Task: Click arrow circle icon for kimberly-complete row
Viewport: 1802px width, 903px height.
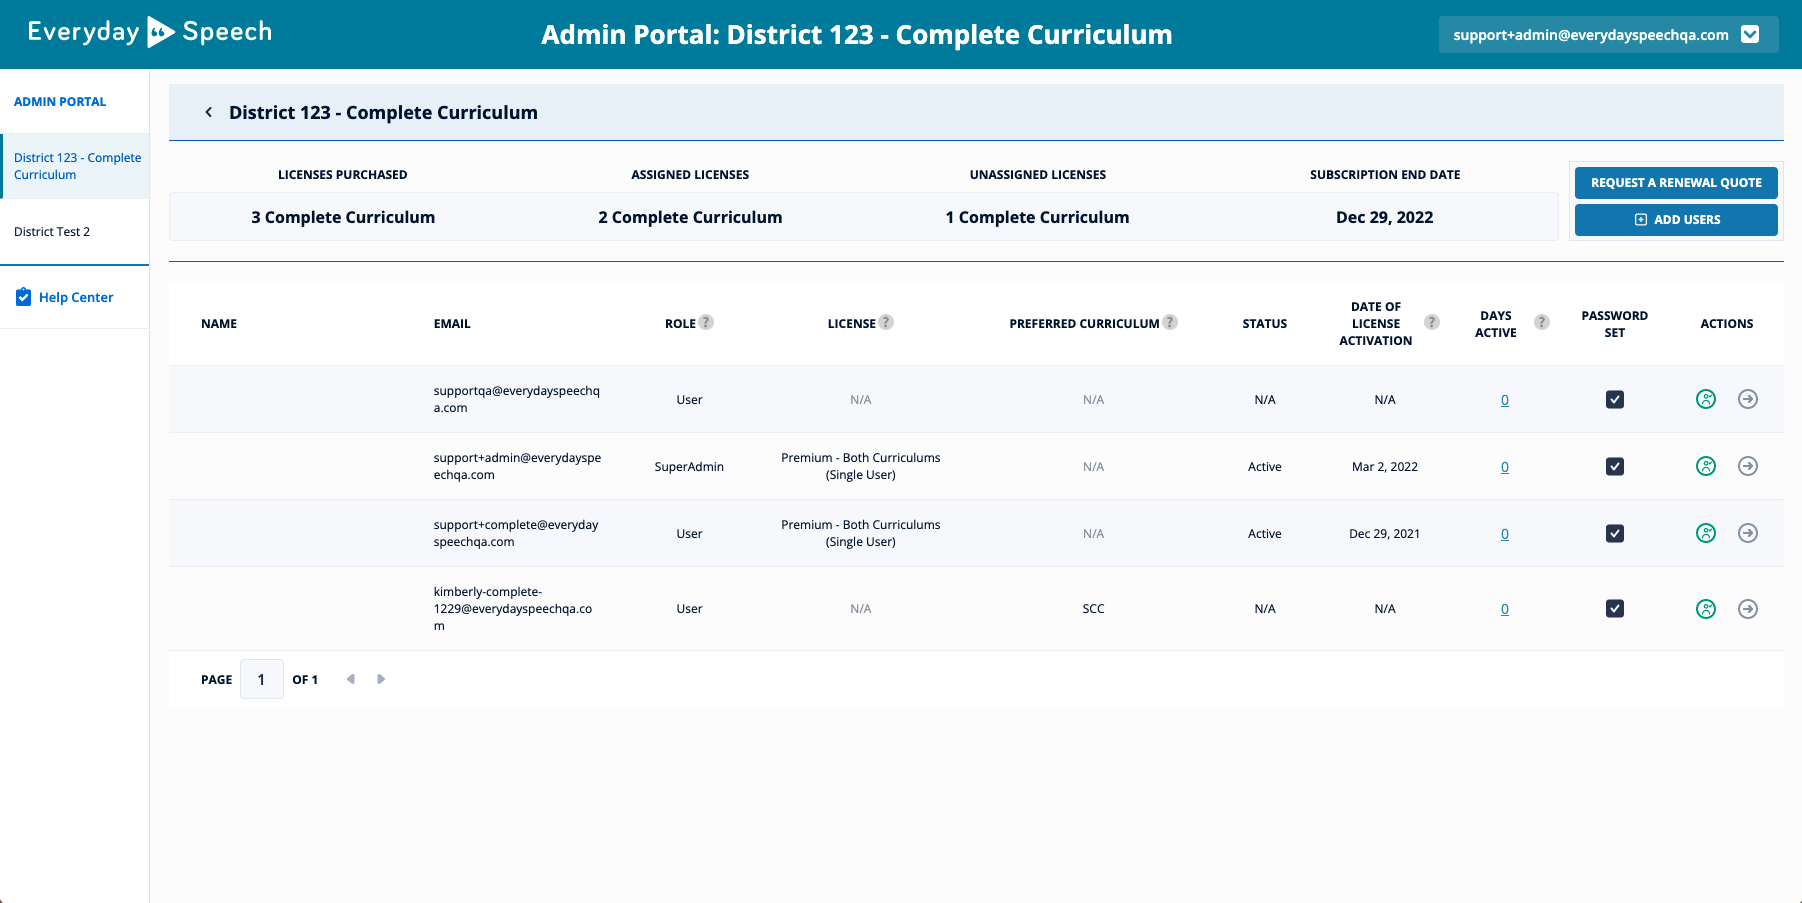Action: coord(1748,609)
